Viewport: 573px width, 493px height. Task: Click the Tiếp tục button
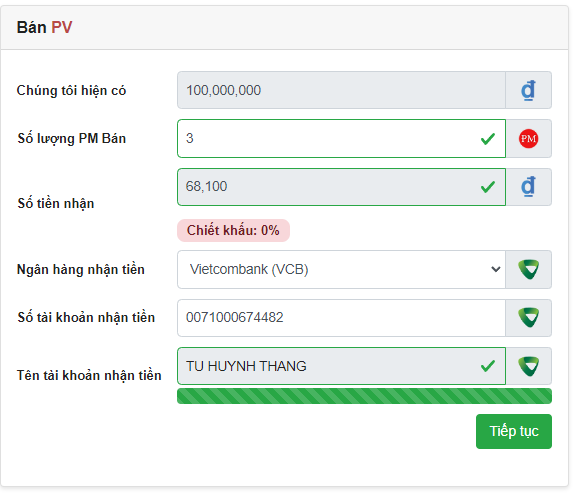(x=514, y=431)
